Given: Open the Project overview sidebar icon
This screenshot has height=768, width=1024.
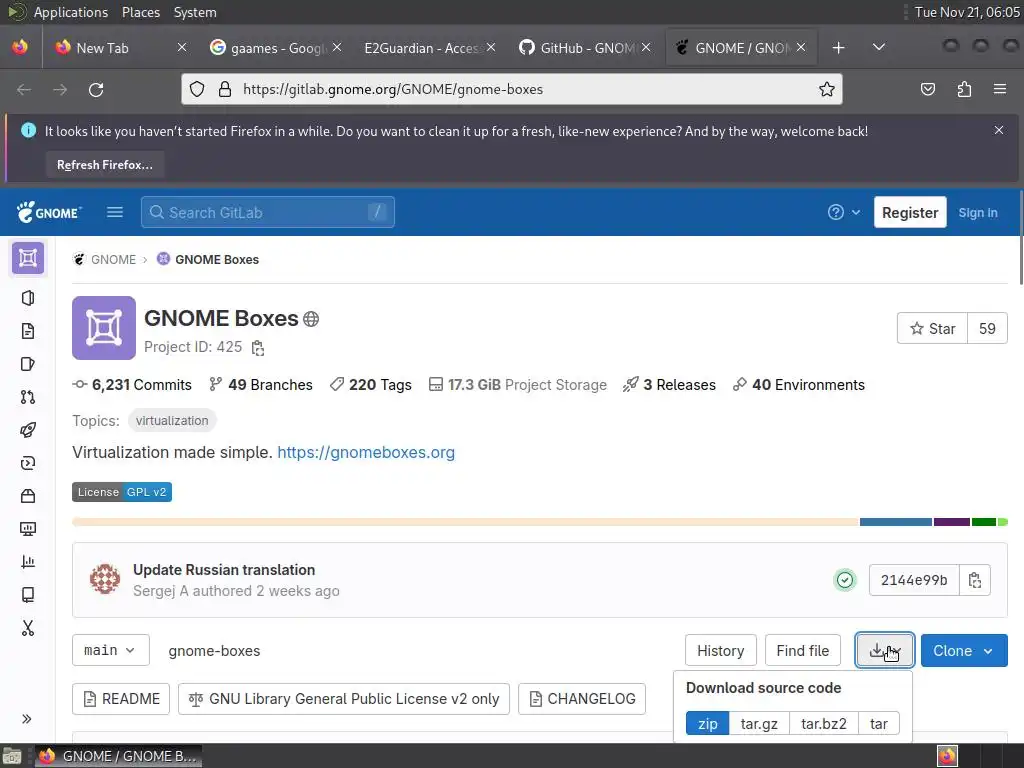Looking at the screenshot, I should click(27, 259).
